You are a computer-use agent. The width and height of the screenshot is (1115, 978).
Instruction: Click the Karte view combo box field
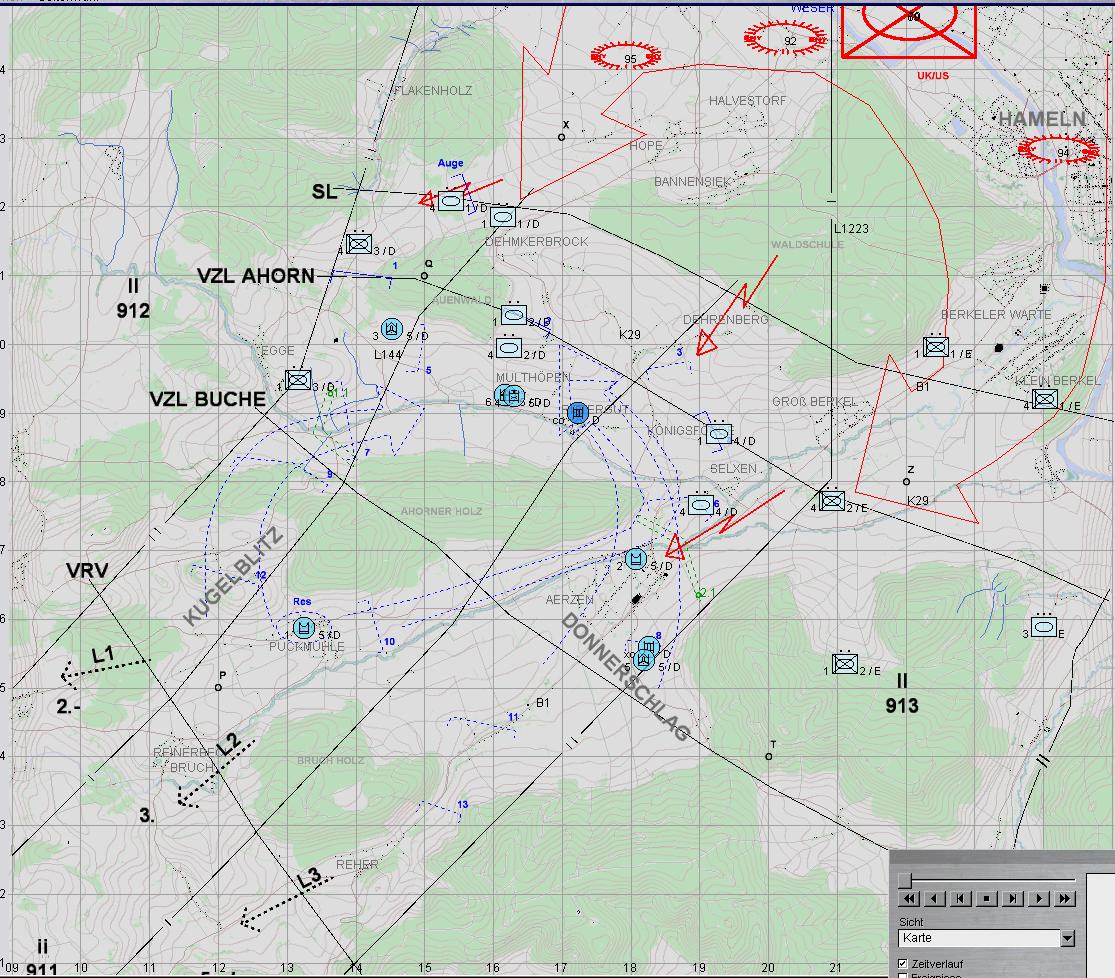click(x=980, y=938)
